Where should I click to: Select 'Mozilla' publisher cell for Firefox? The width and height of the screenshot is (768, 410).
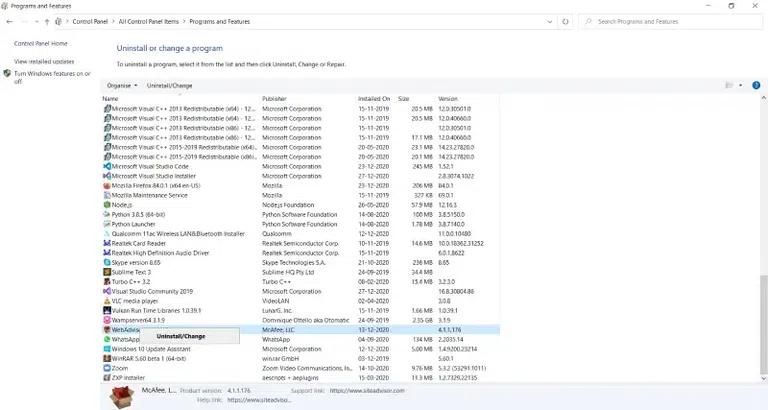[272, 186]
